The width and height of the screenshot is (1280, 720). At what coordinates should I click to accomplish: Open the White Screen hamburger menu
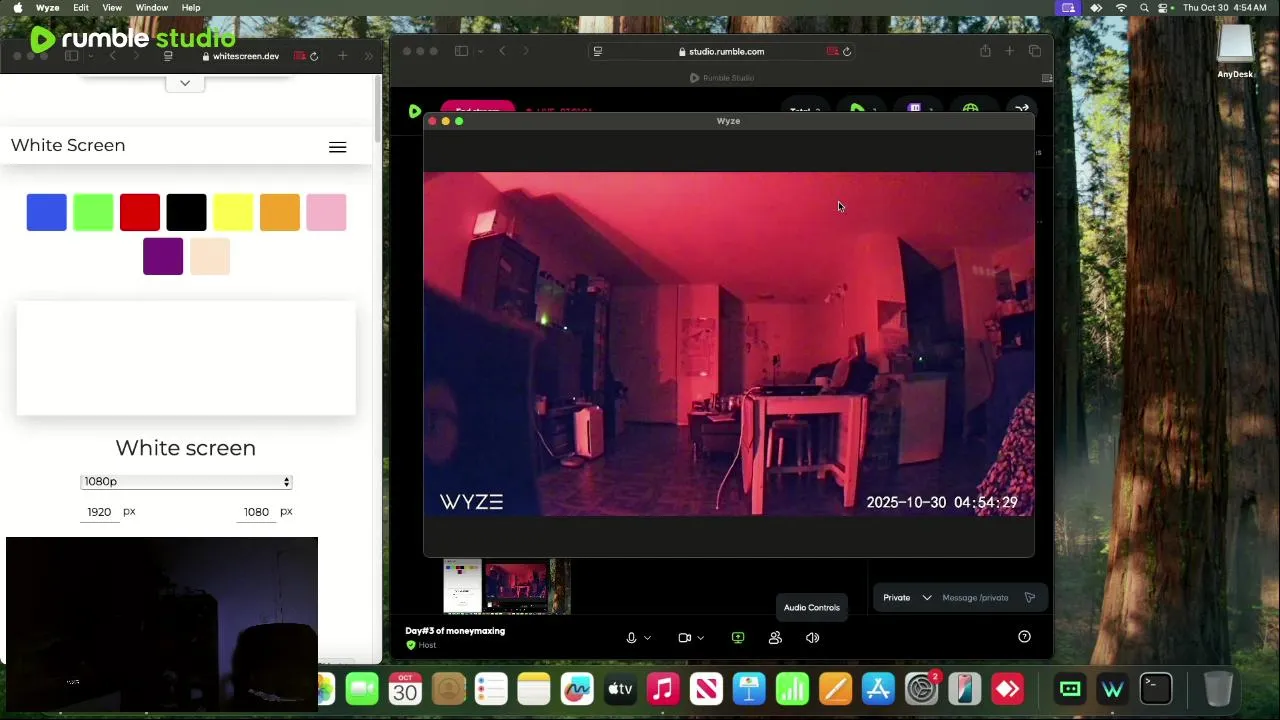point(338,147)
